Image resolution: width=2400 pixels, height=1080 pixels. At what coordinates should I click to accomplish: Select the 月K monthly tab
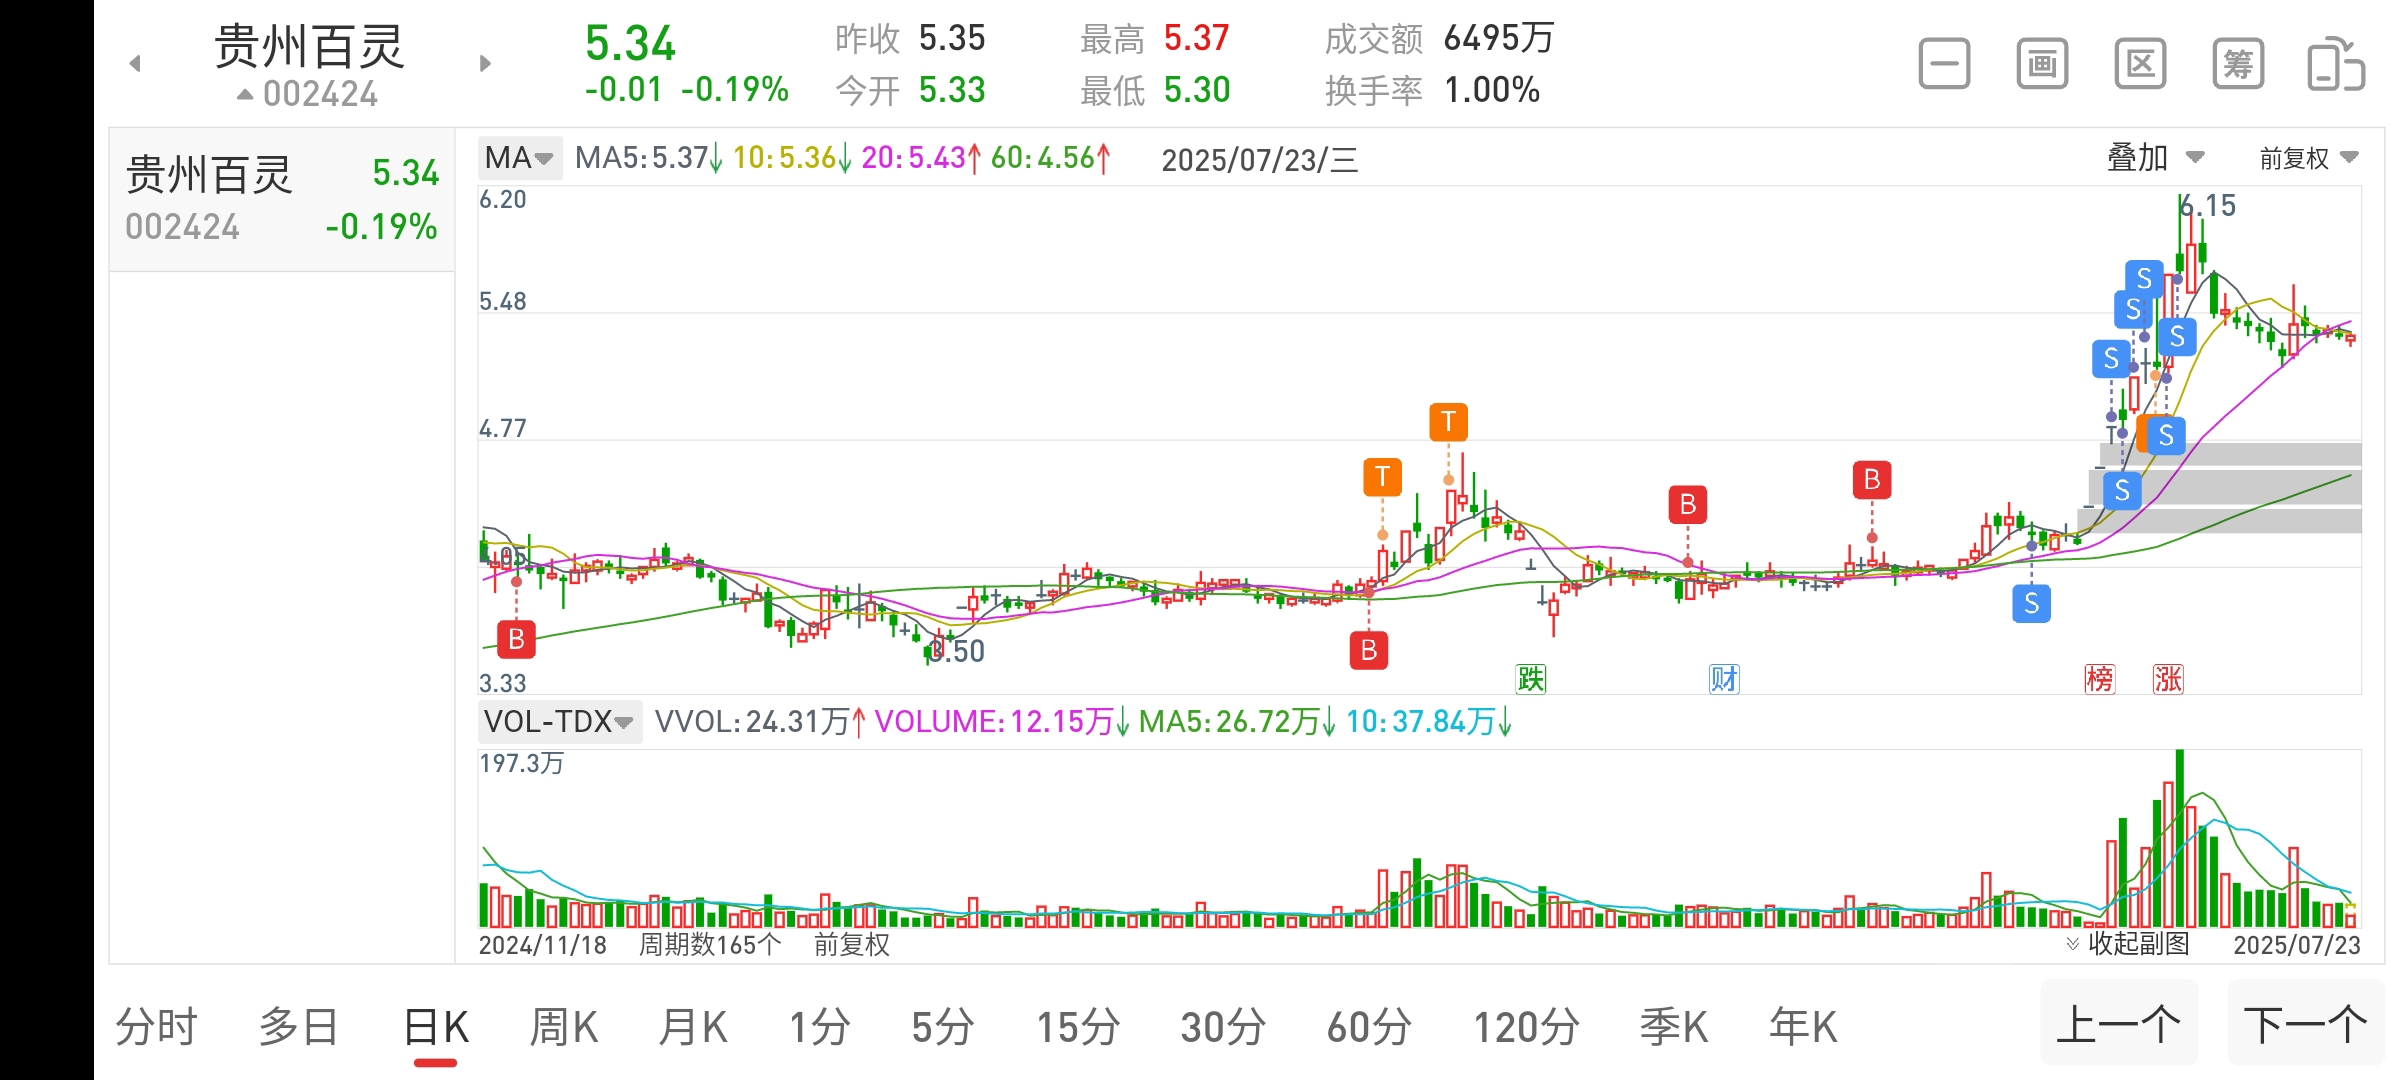[x=693, y=1027]
